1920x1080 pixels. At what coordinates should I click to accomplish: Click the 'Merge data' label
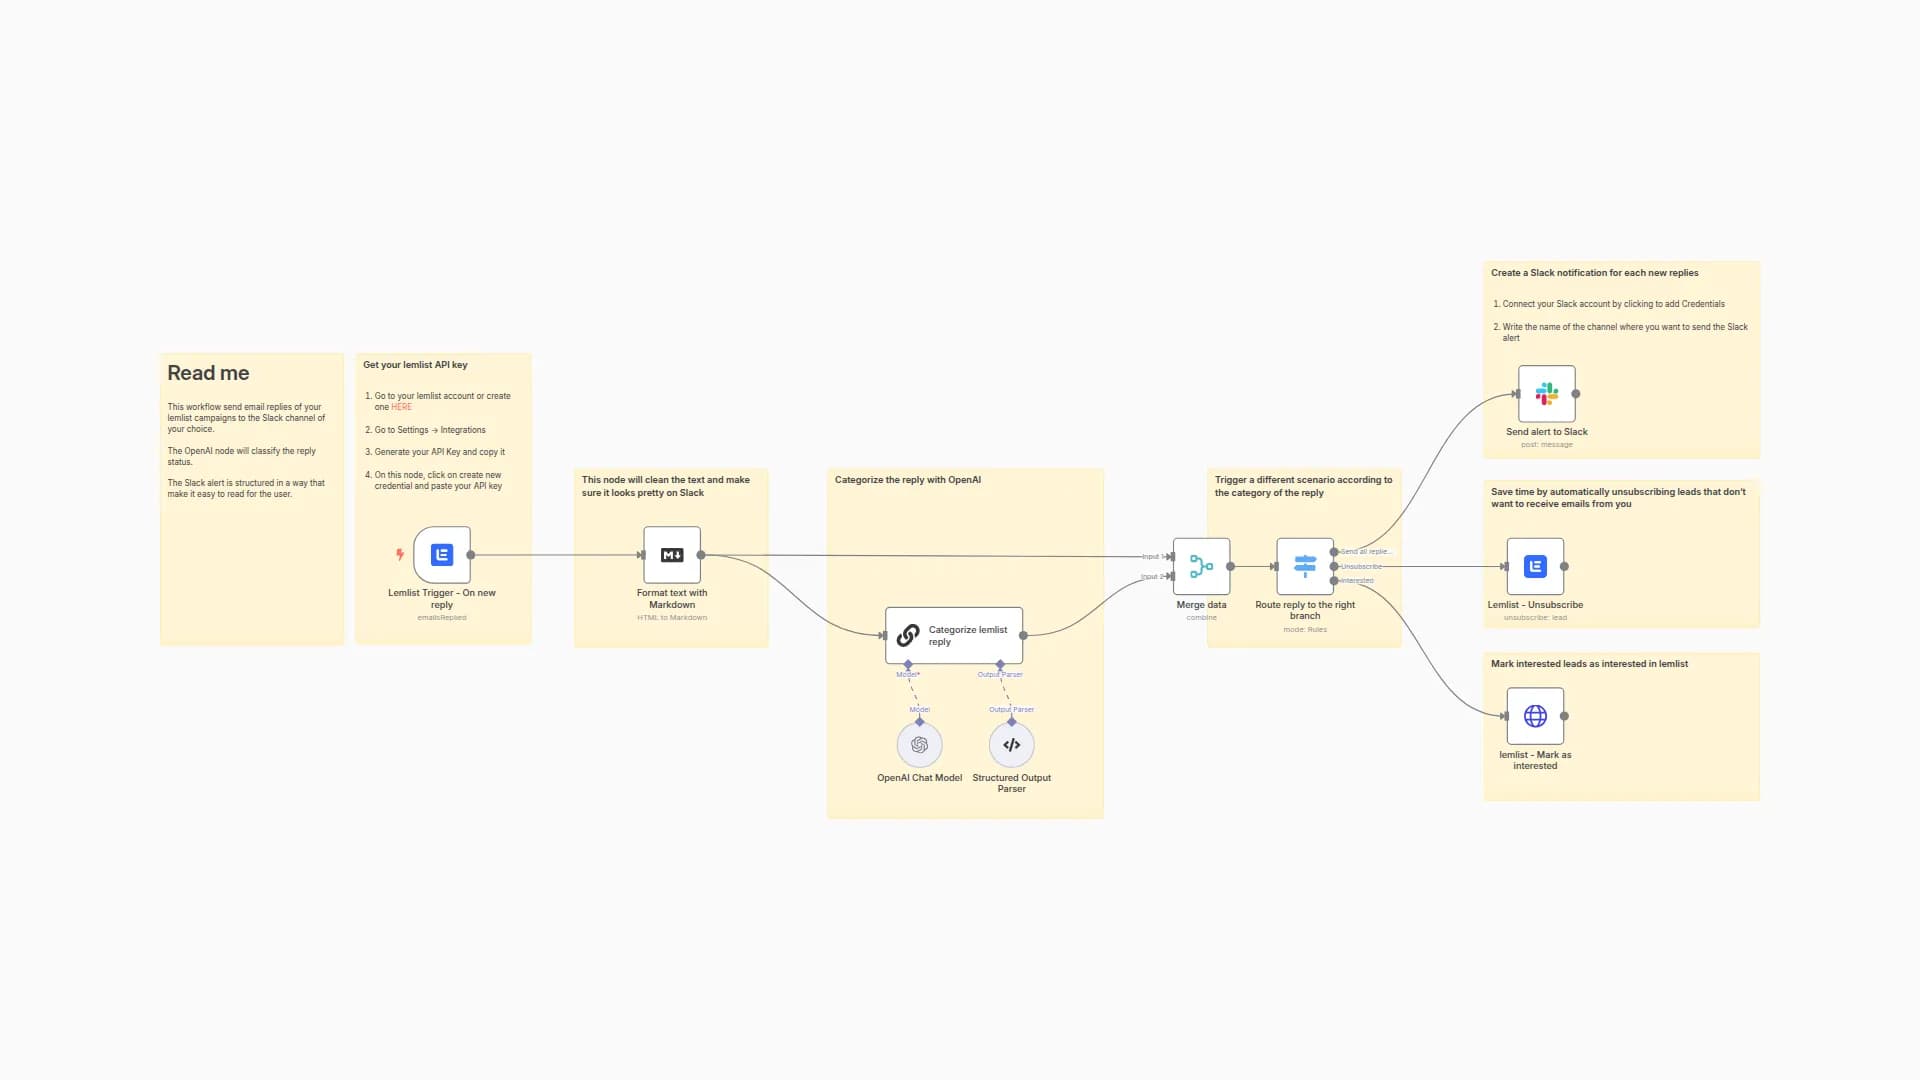tap(1201, 605)
